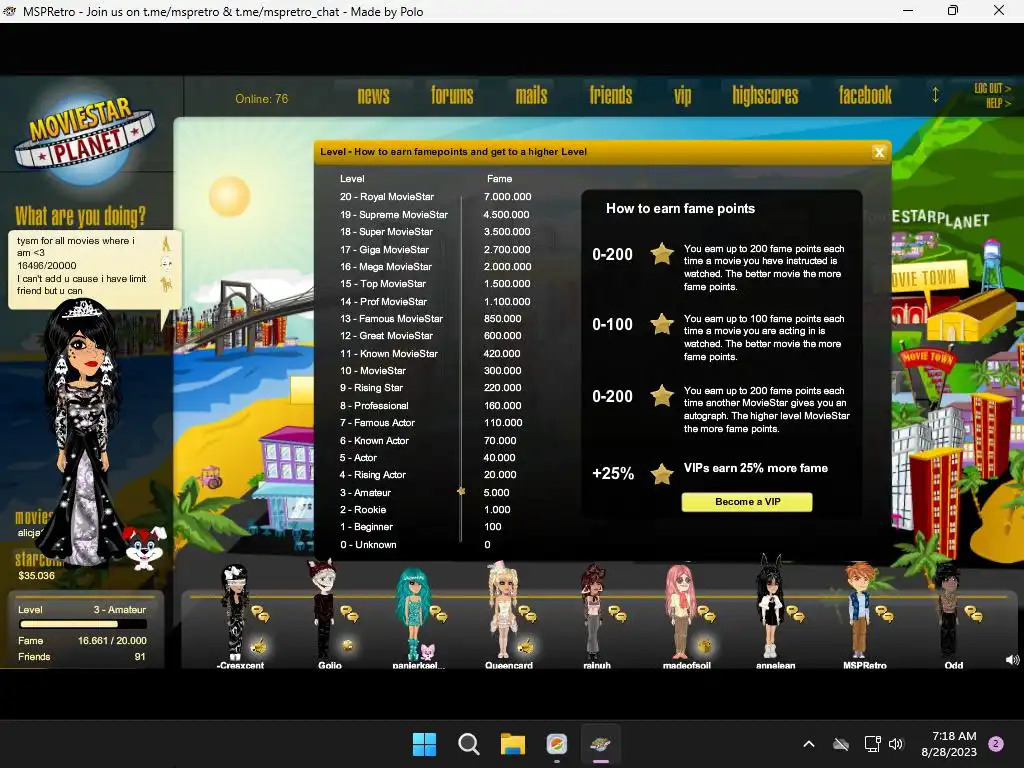Open chat bubbles icon next to -Cresxcent

(261, 613)
